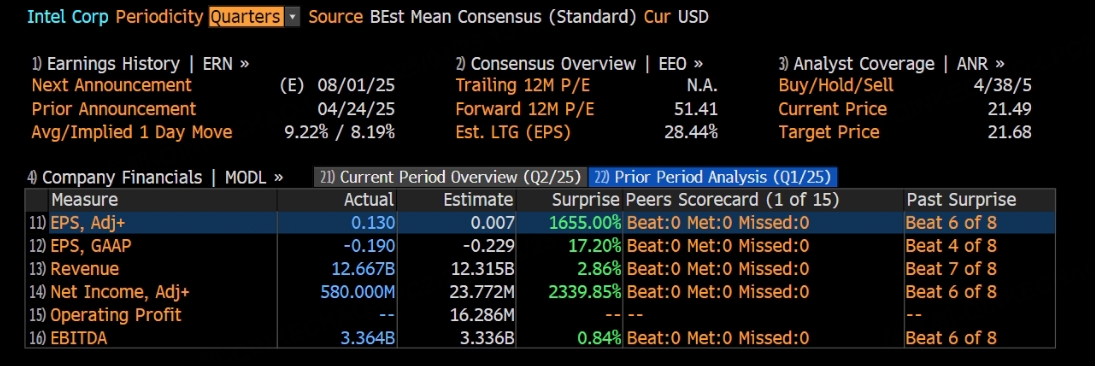Click the Estimate column header
Image resolution: width=1095 pixels, height=366 pixels.
(x=478, y=200)
